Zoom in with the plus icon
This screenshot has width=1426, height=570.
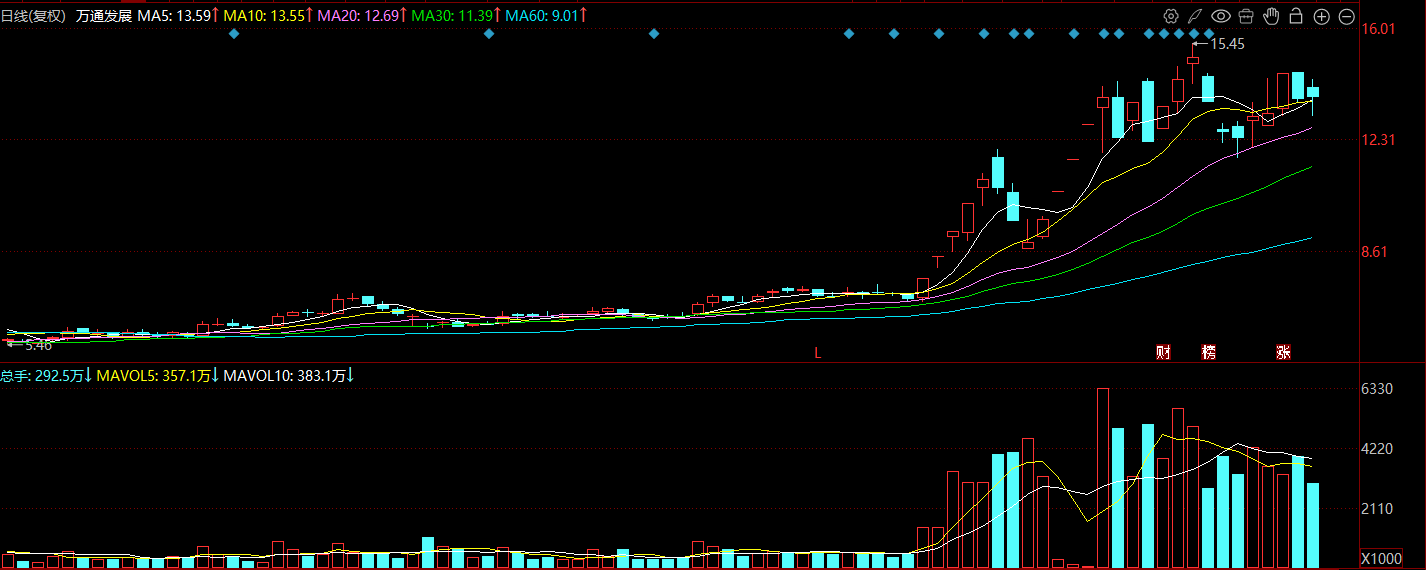pyautogui.click(x=1321, y=16)
